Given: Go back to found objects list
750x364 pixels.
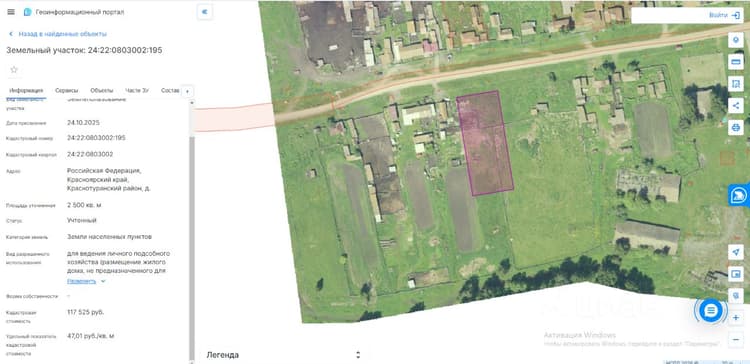Looking at the screenshot, I should click(x=58, y=34).
